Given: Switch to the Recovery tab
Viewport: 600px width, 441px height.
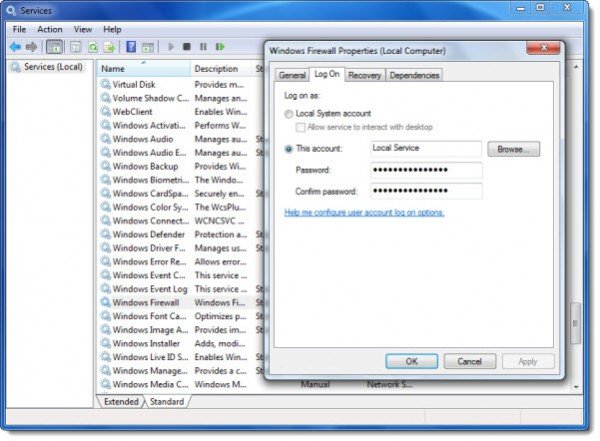Looking at the screenshot, I should pos(364,75).
